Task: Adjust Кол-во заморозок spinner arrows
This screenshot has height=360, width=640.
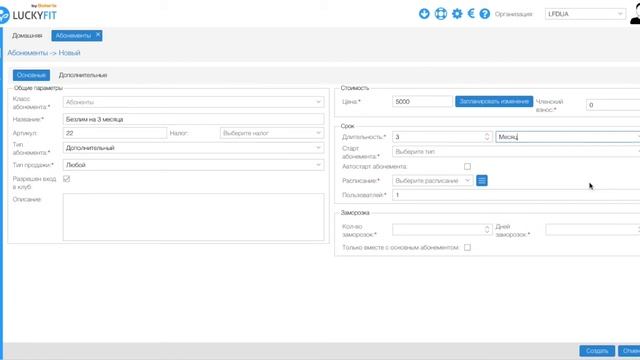Action: click(487, 229)
